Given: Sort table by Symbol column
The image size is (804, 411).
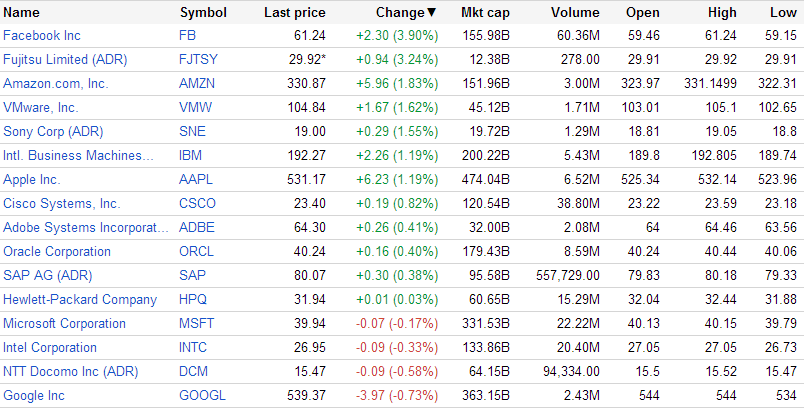Looking at the screenshot, I should pos(203,13).
